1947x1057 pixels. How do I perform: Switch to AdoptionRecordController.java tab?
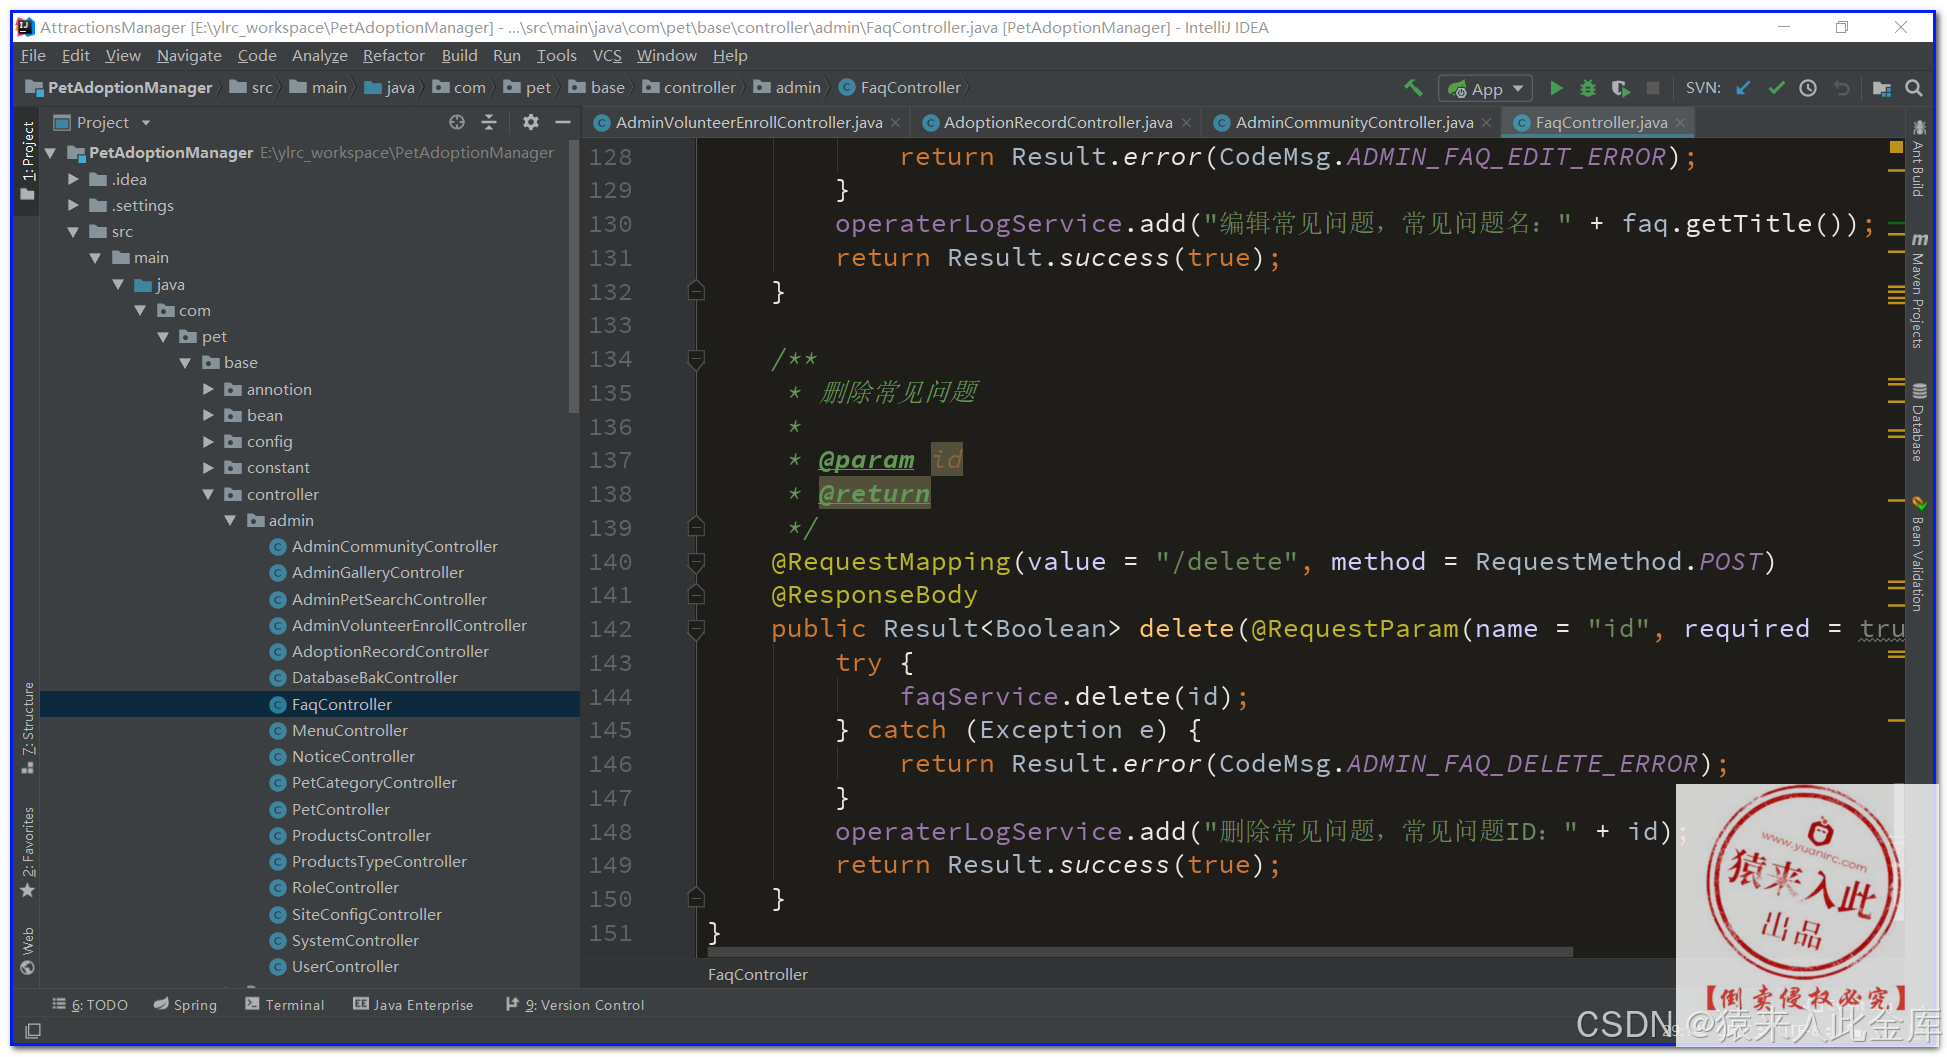[1058, 122]
